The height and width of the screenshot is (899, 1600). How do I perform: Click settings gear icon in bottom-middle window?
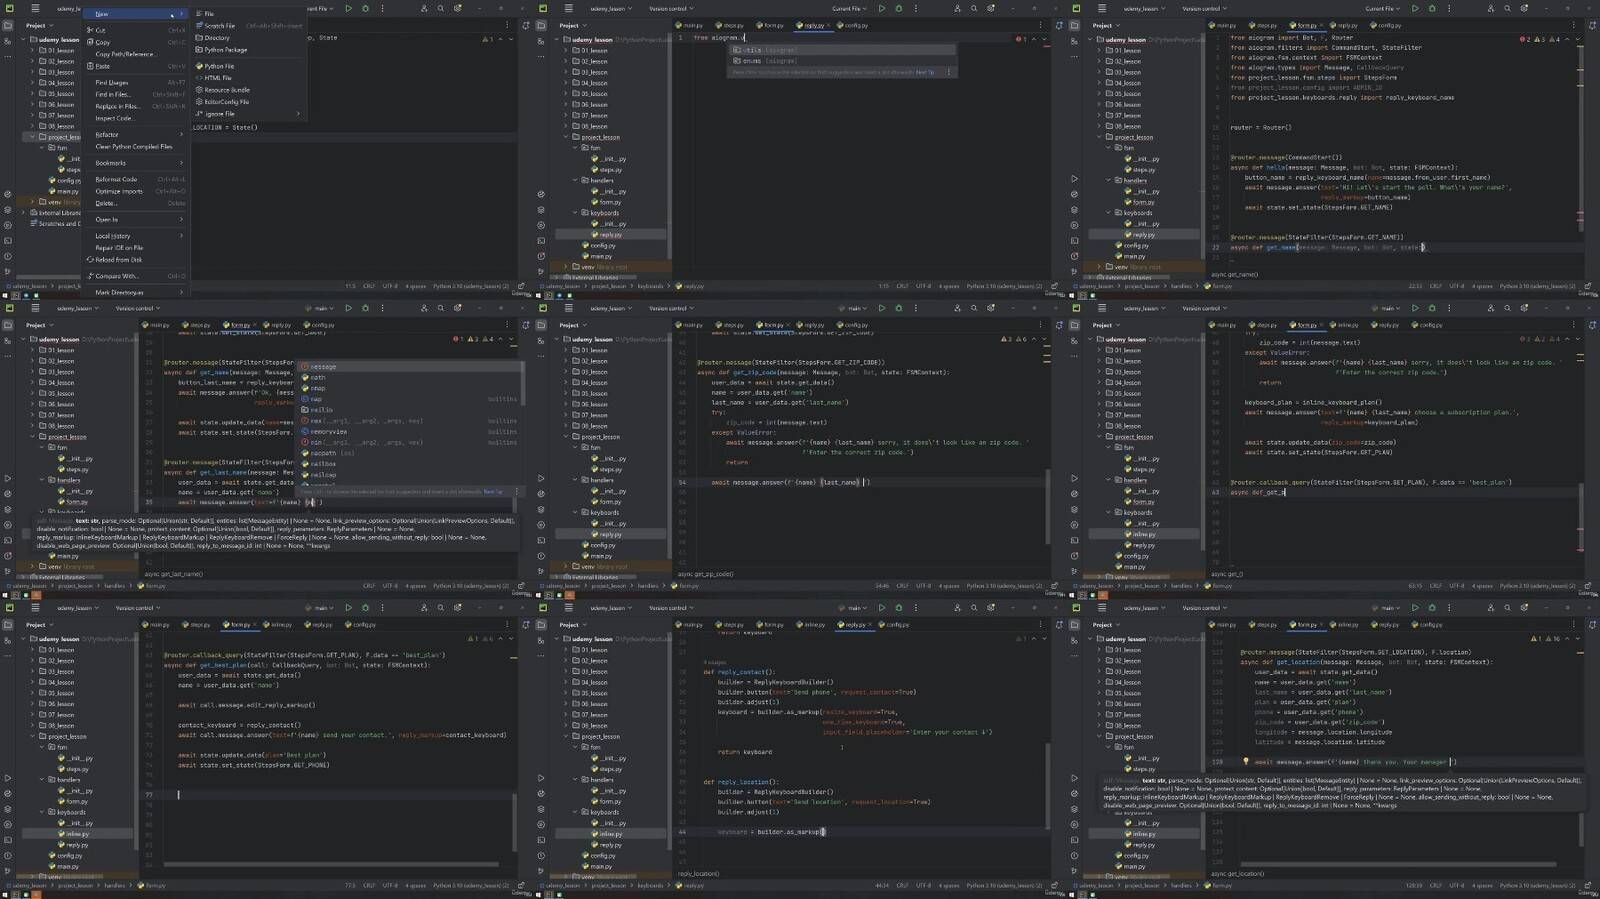[991, 608]
